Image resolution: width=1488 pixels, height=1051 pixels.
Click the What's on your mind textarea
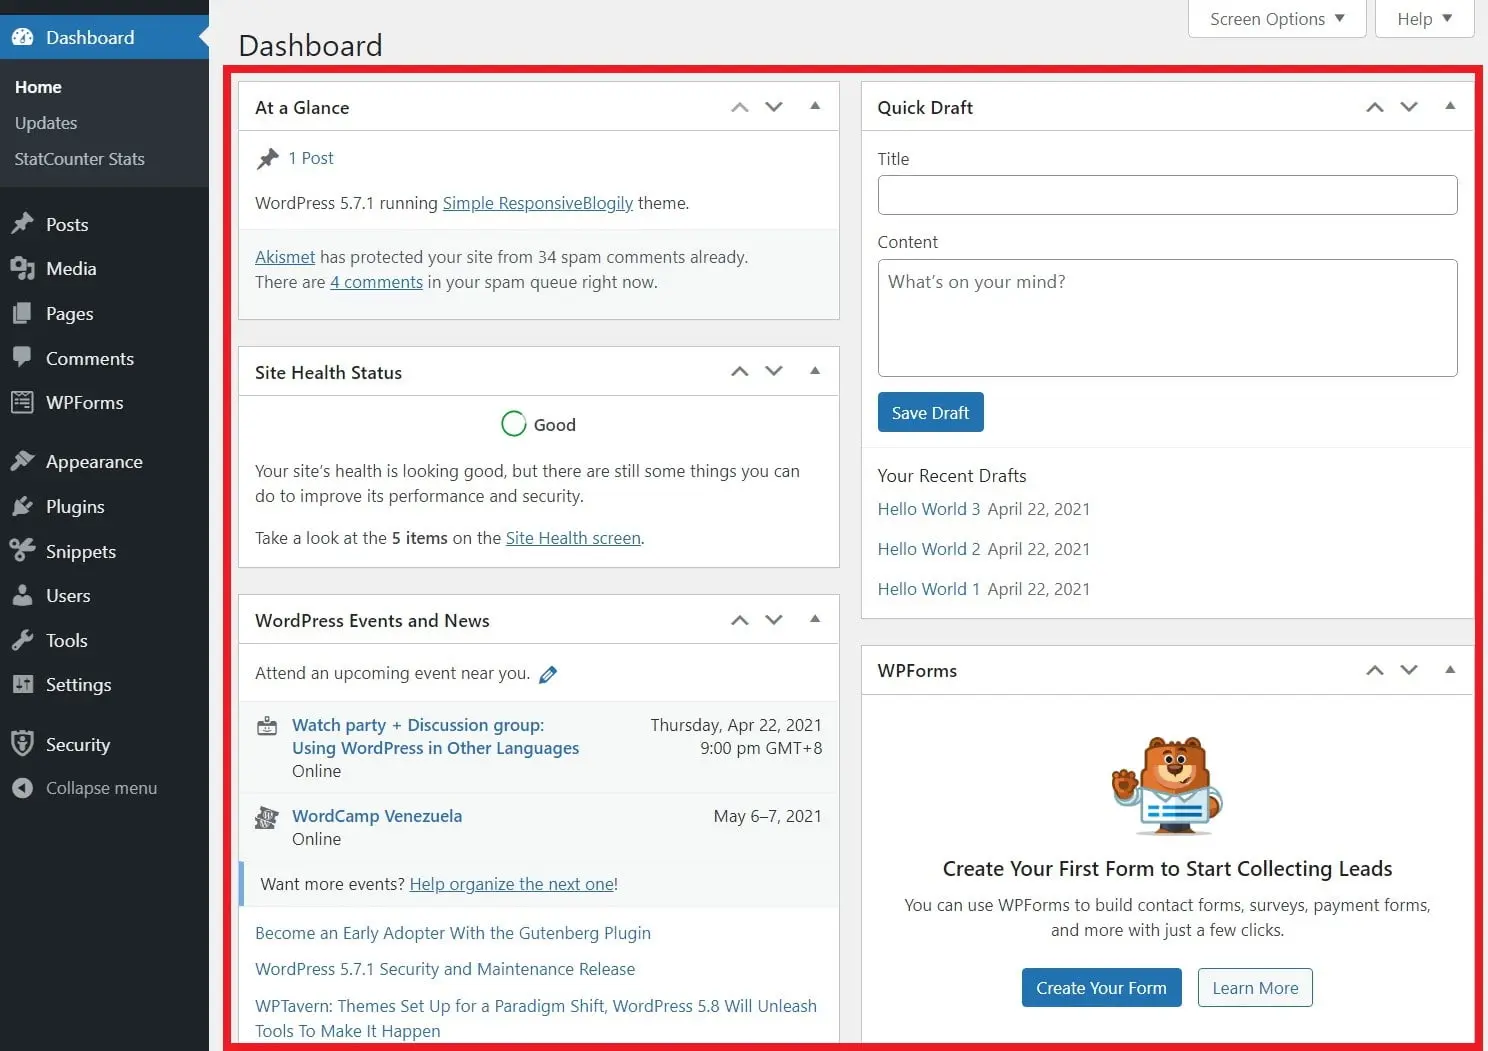(1167, 318)
